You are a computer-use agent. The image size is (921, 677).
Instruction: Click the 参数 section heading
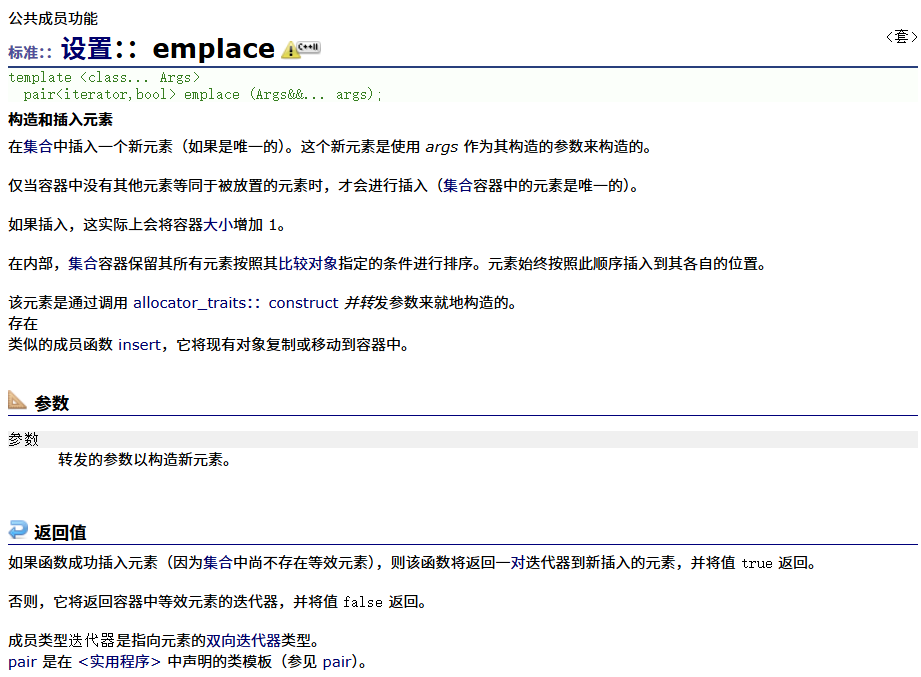point(52,403)
